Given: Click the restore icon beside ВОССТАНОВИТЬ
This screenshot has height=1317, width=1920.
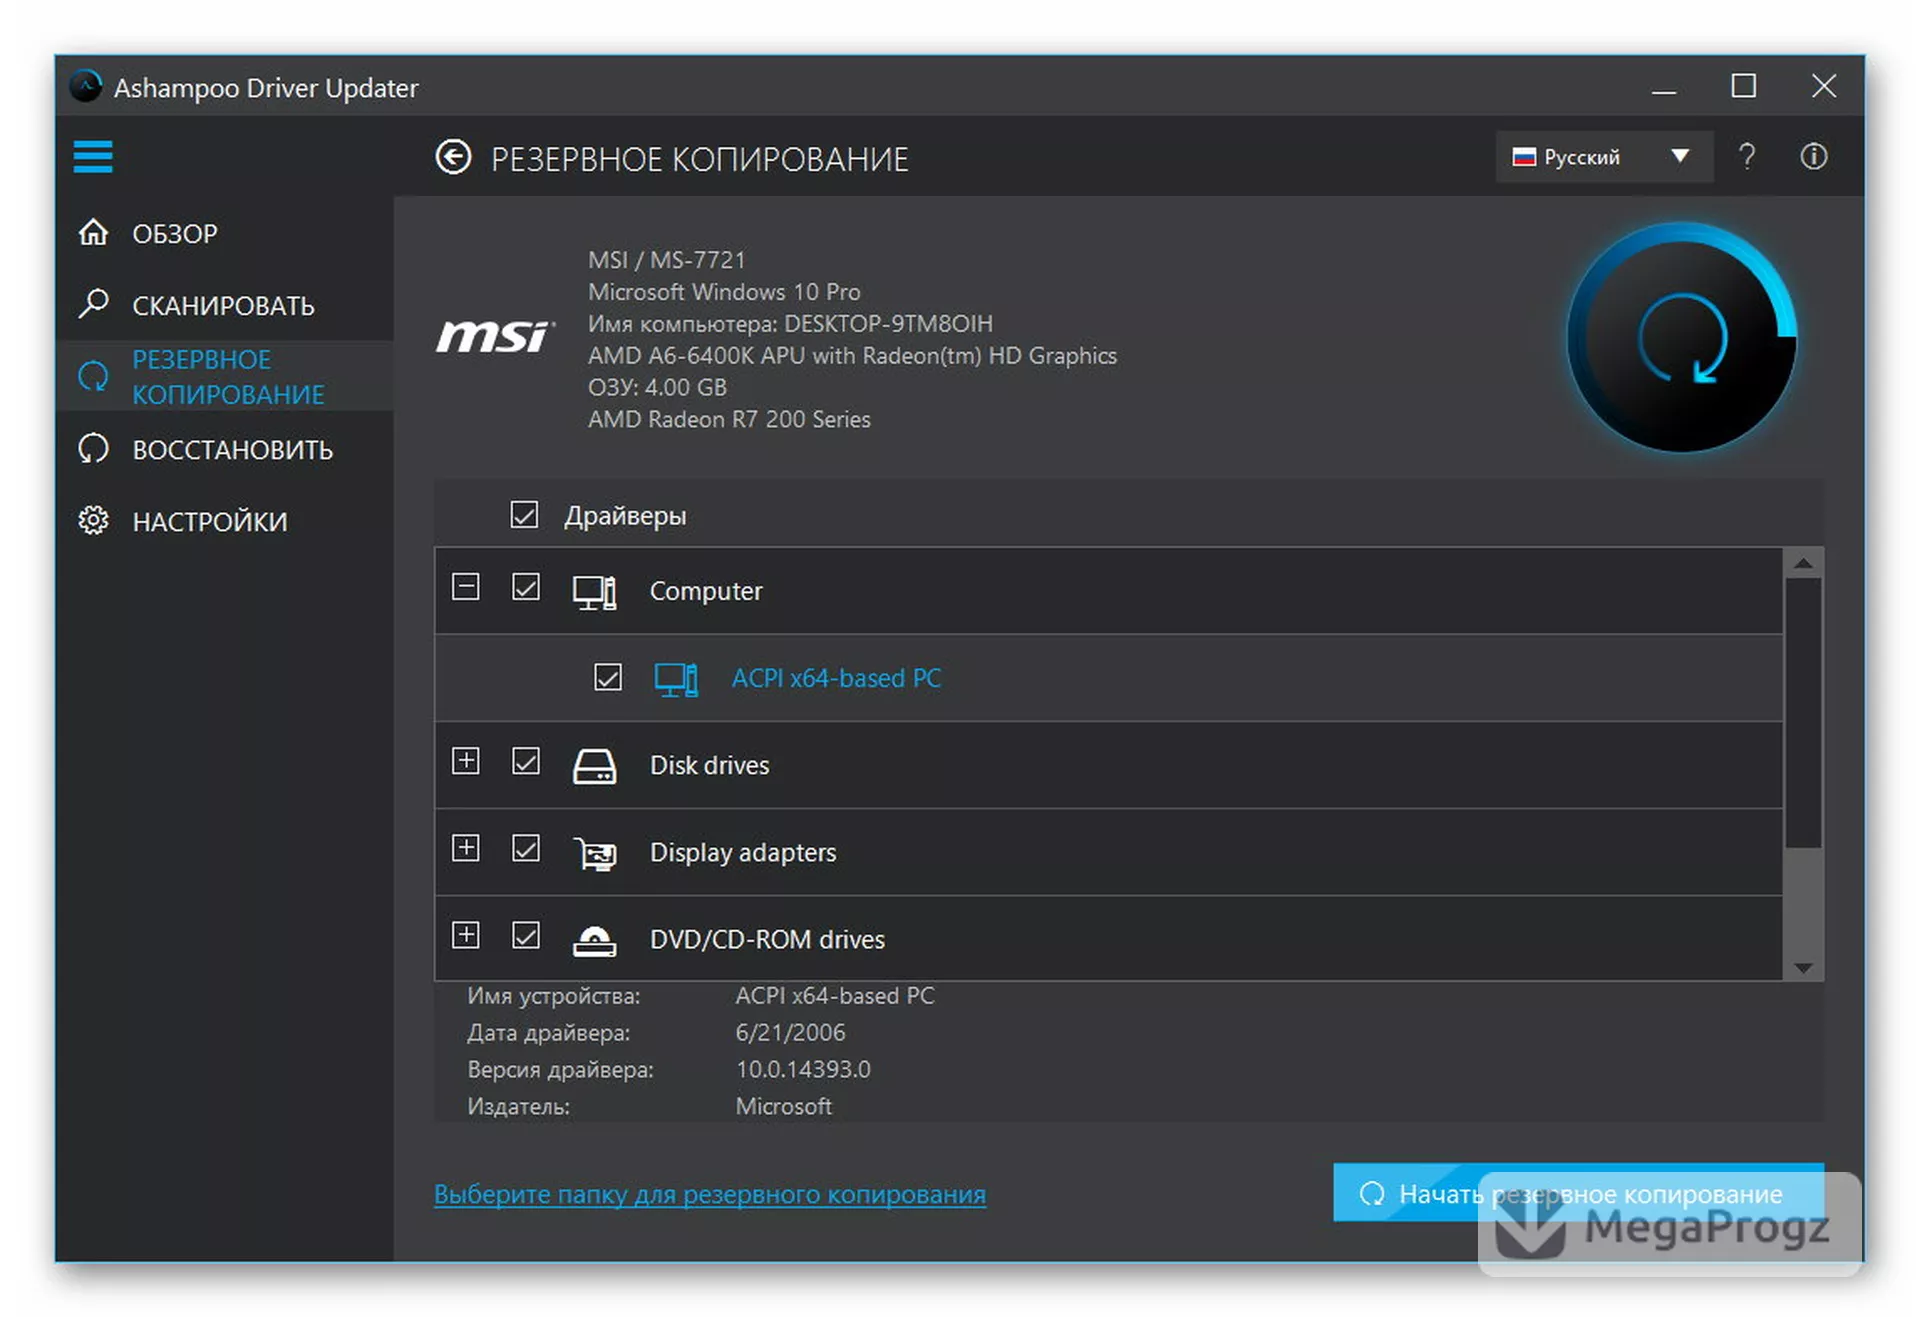Looking at the screenshot, I should (x=94, y=448).
